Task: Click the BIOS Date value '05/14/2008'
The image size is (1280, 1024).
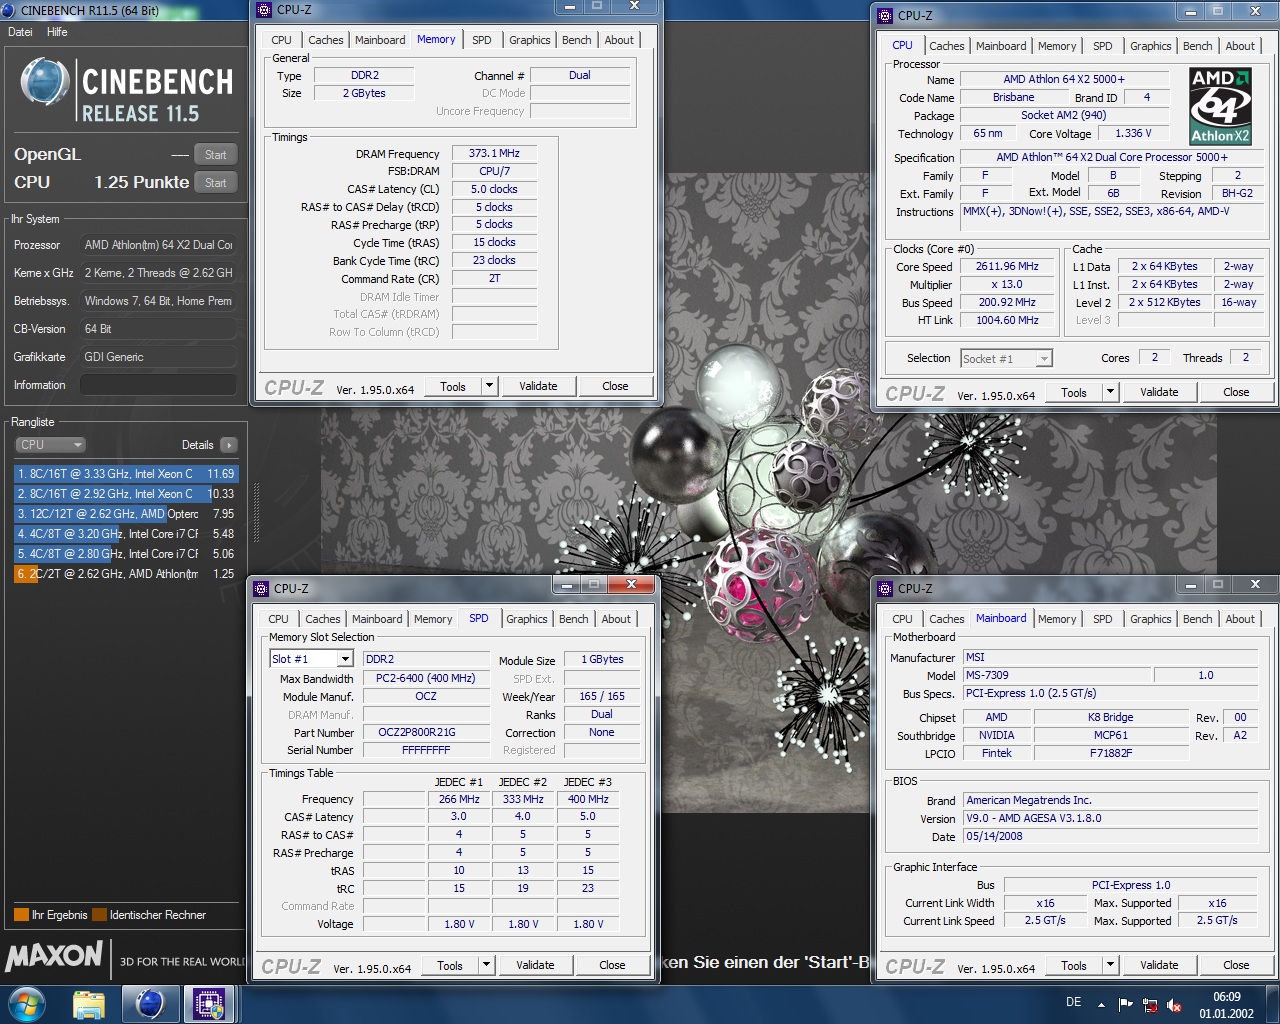Action: click(x=1110, y=836)
